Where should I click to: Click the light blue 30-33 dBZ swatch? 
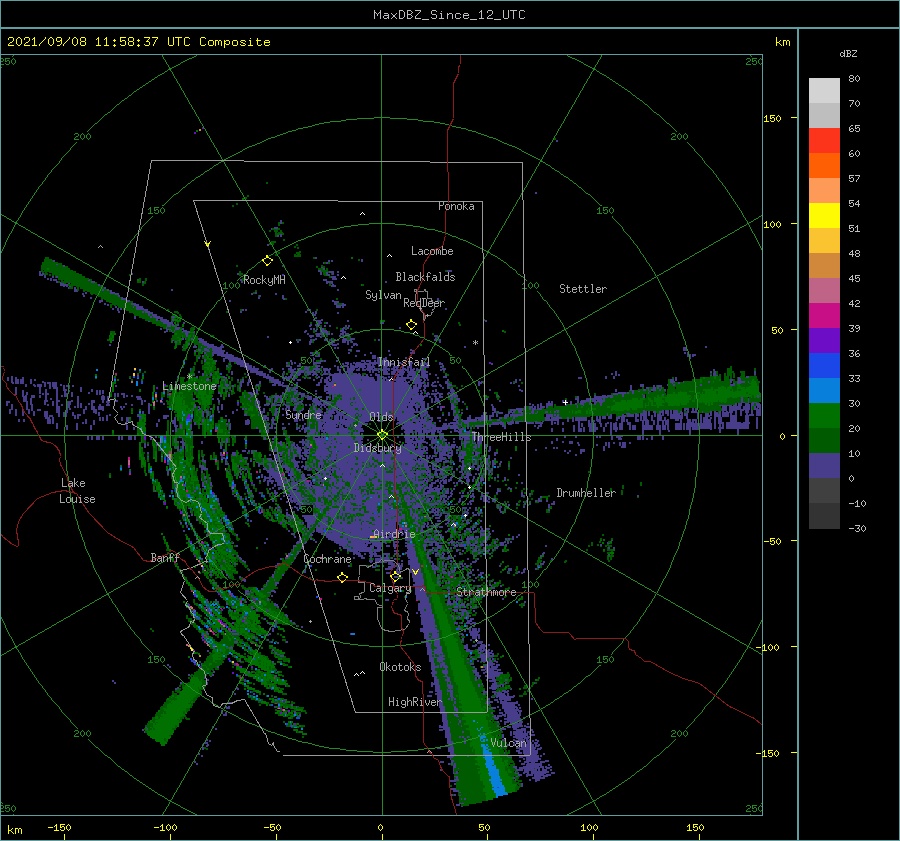pyautogui.click(x=824, y=391)
